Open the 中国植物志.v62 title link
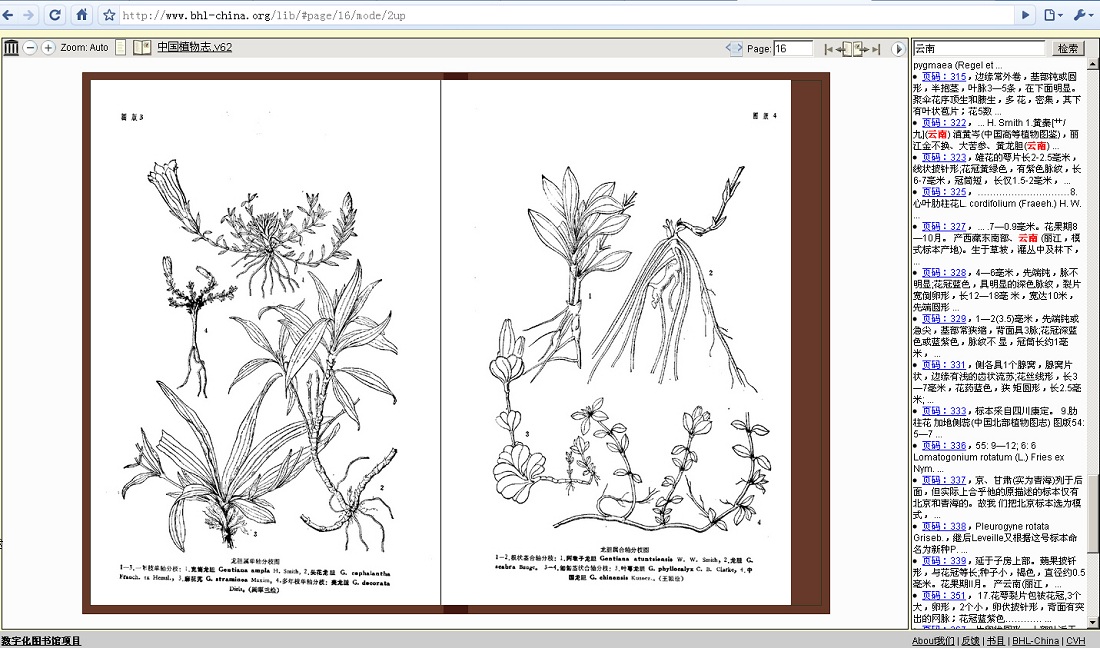This screenshot has height=648, width=1100. pyautogui.click(x=194, y=47)
